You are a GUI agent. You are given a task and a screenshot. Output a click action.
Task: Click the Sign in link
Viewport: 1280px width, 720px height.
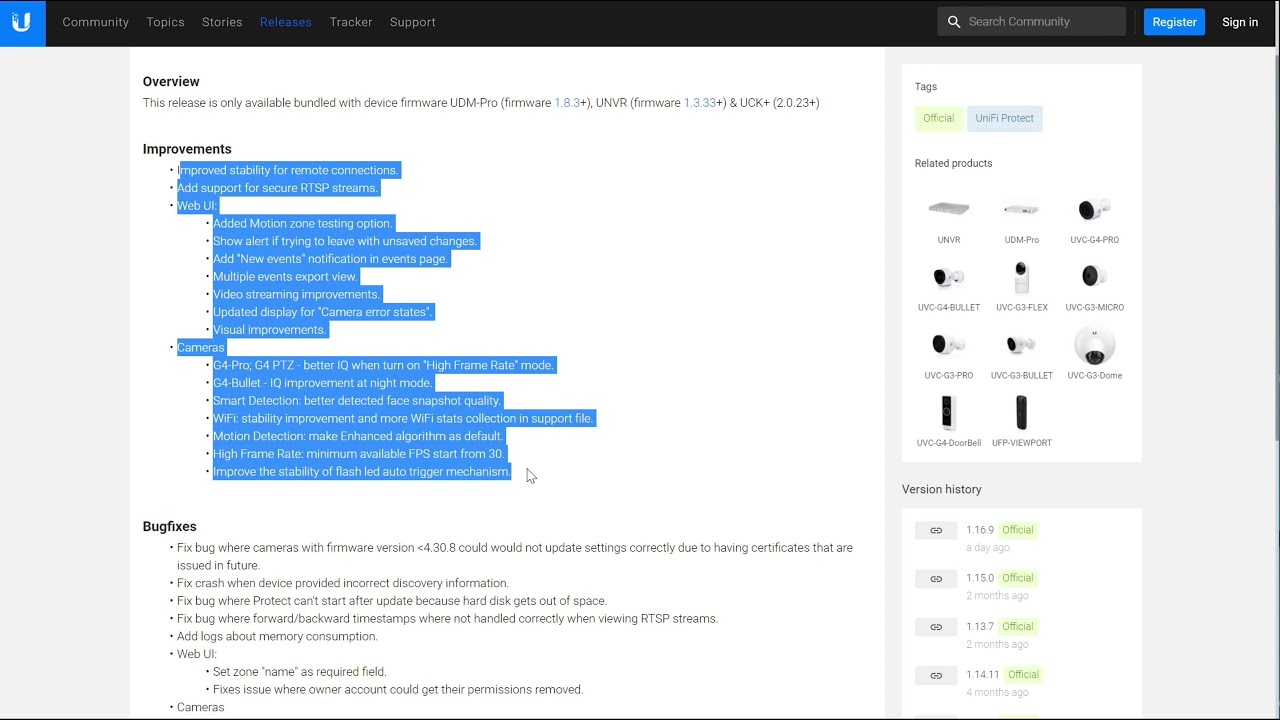tap(1240, 22)
